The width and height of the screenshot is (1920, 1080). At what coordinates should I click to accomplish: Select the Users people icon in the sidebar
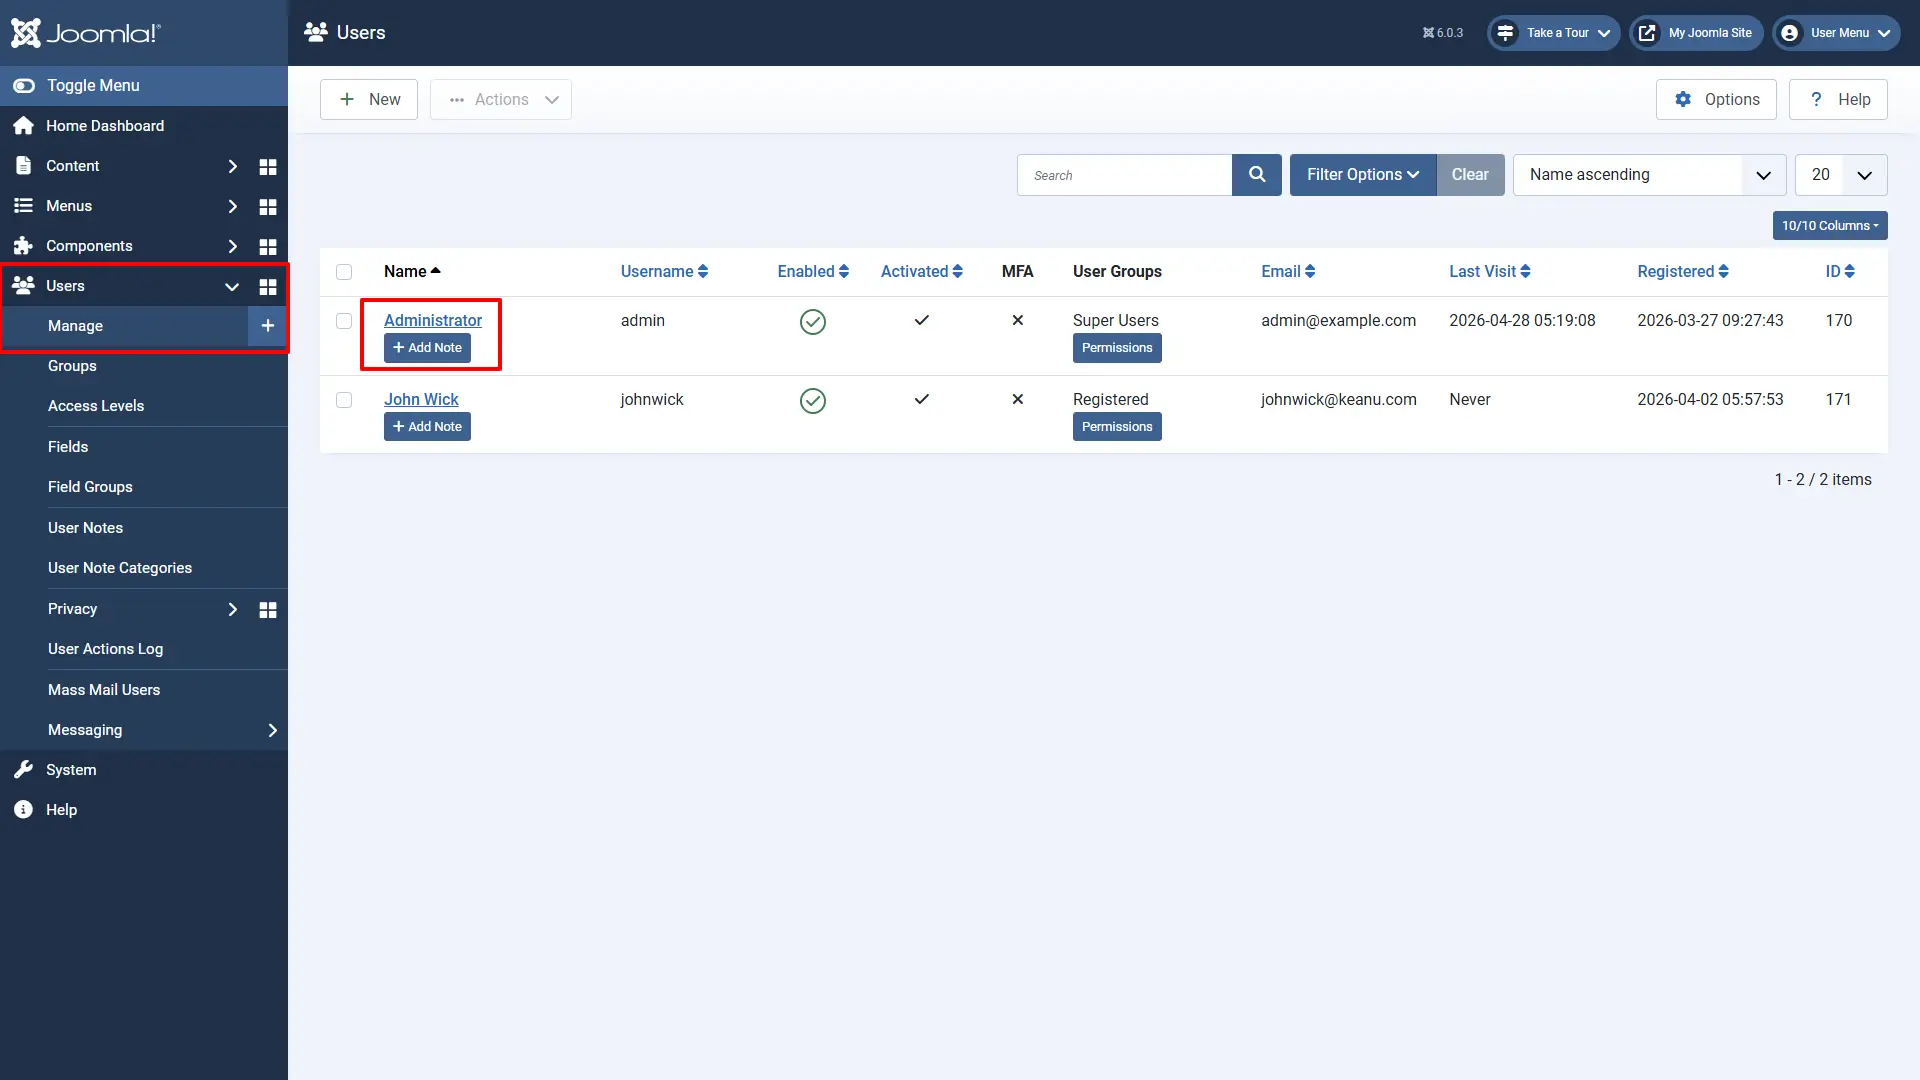(x=22, y=286)
